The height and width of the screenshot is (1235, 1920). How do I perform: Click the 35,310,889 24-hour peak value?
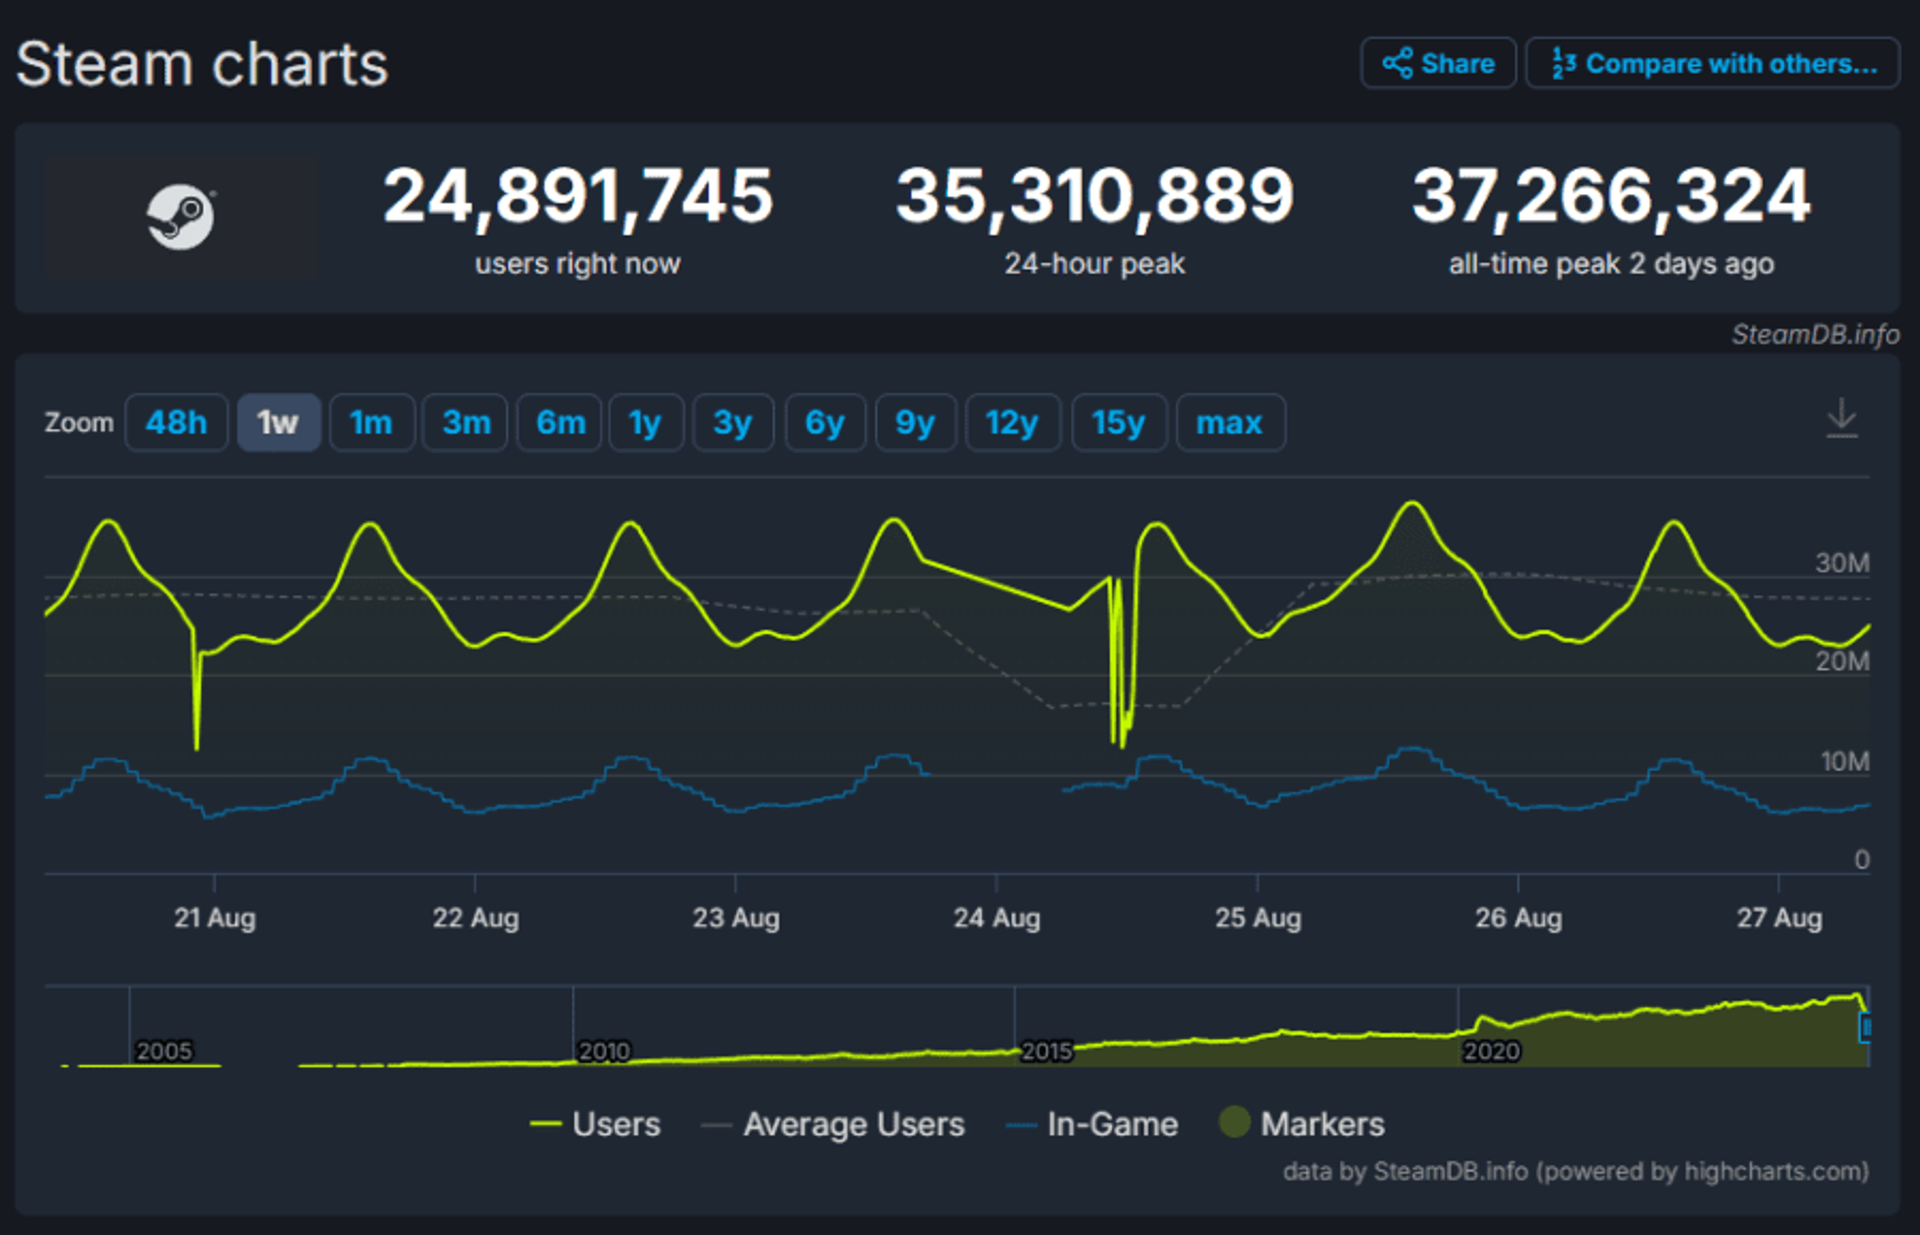[x=1095, y=195]
